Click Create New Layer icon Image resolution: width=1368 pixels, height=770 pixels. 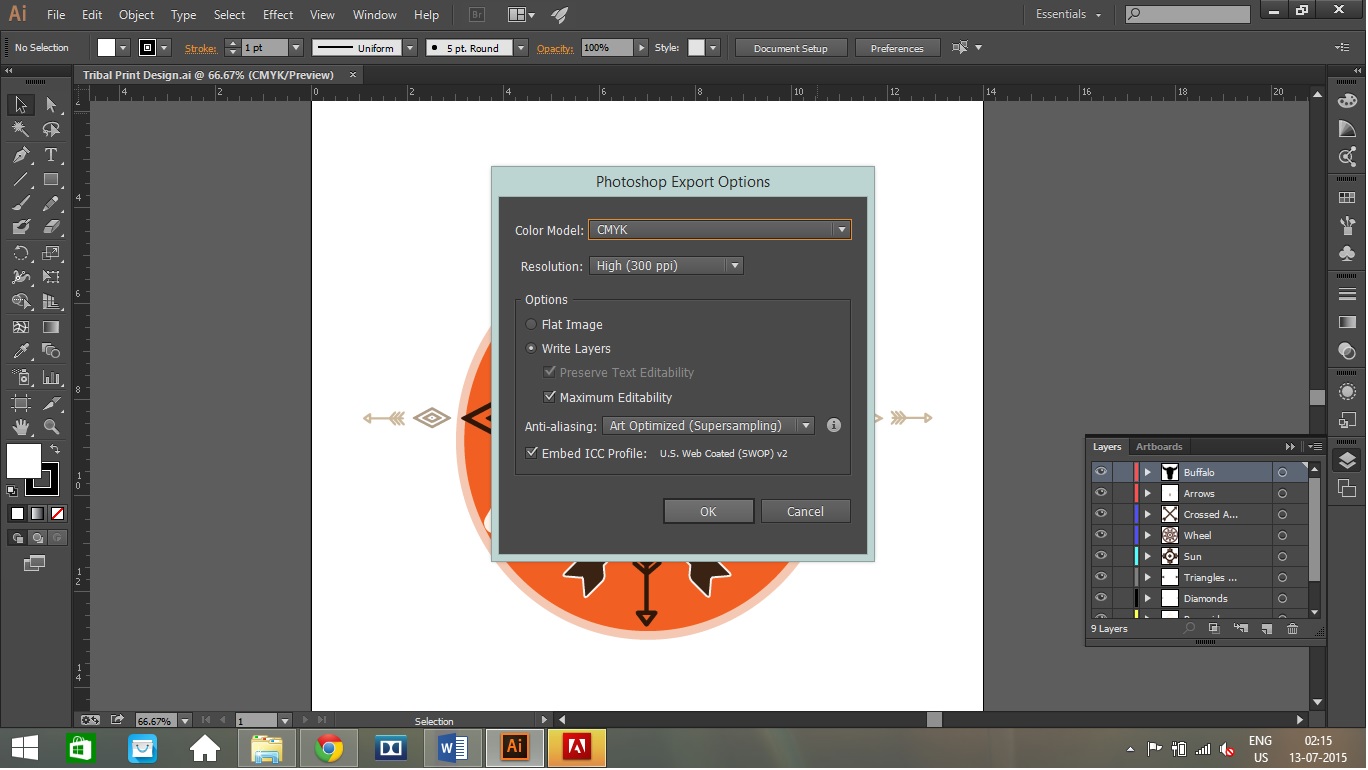tap(1266, 629)
